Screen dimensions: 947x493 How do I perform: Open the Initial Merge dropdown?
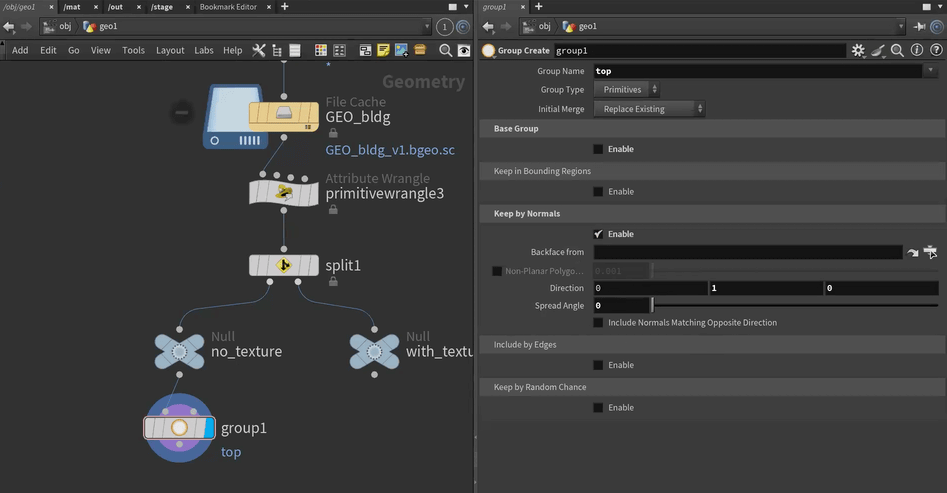pos(649,109)
